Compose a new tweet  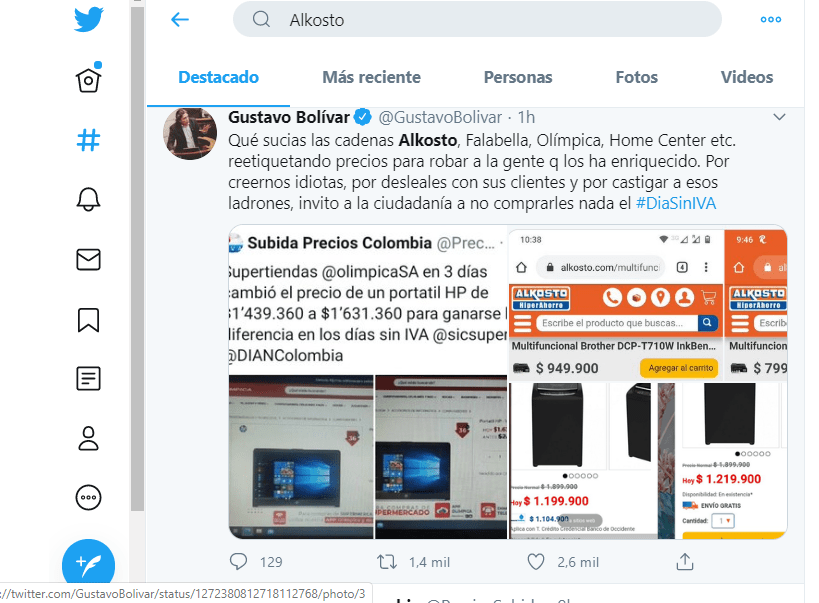point(88,563)
